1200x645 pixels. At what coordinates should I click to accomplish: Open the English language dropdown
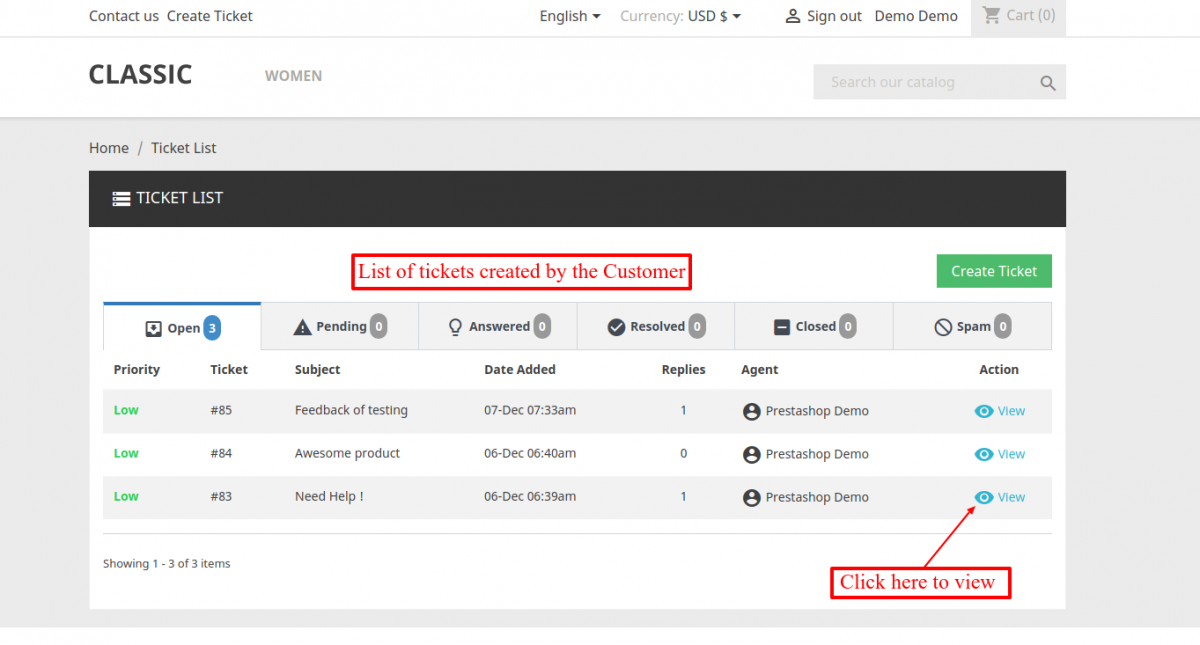(570, 15)
